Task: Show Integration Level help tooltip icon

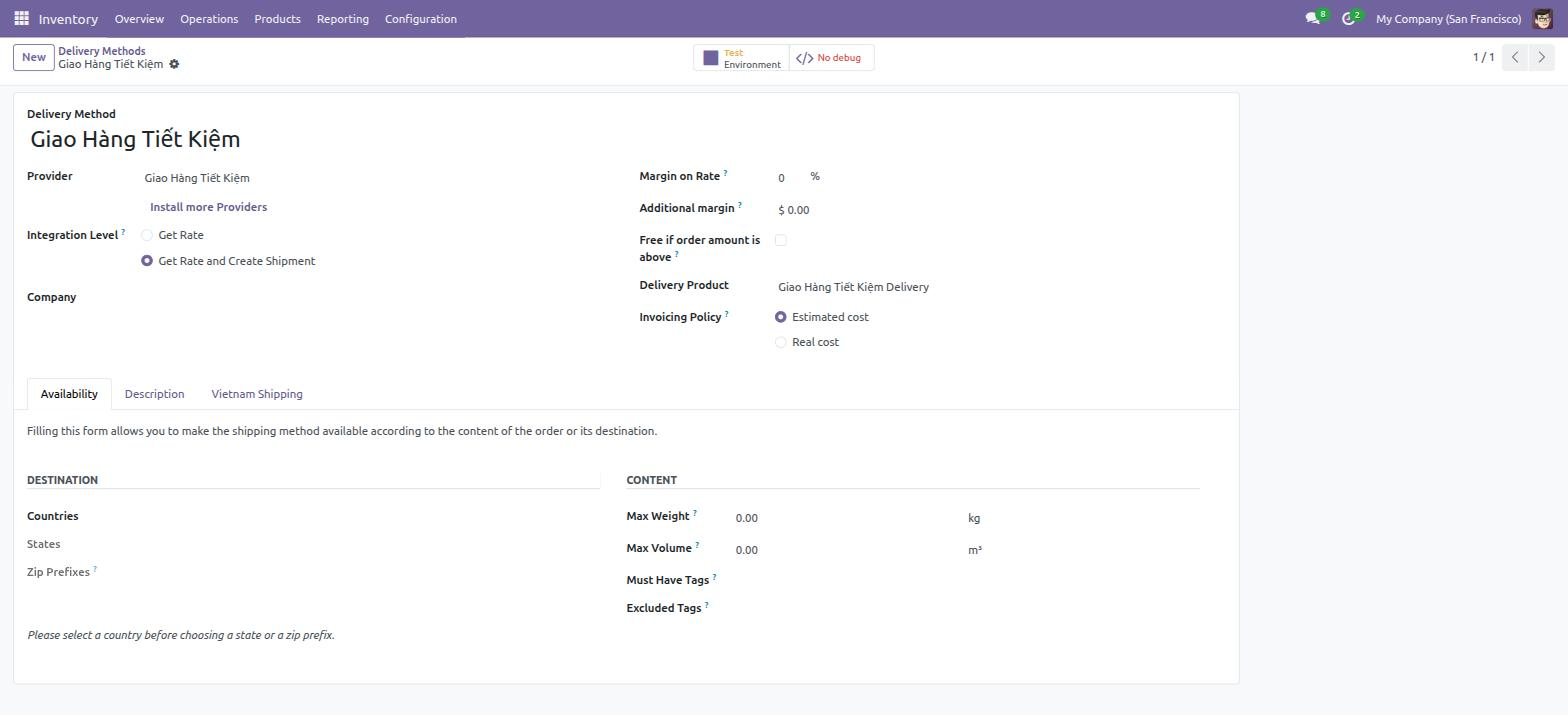Action: pos(123,232)
